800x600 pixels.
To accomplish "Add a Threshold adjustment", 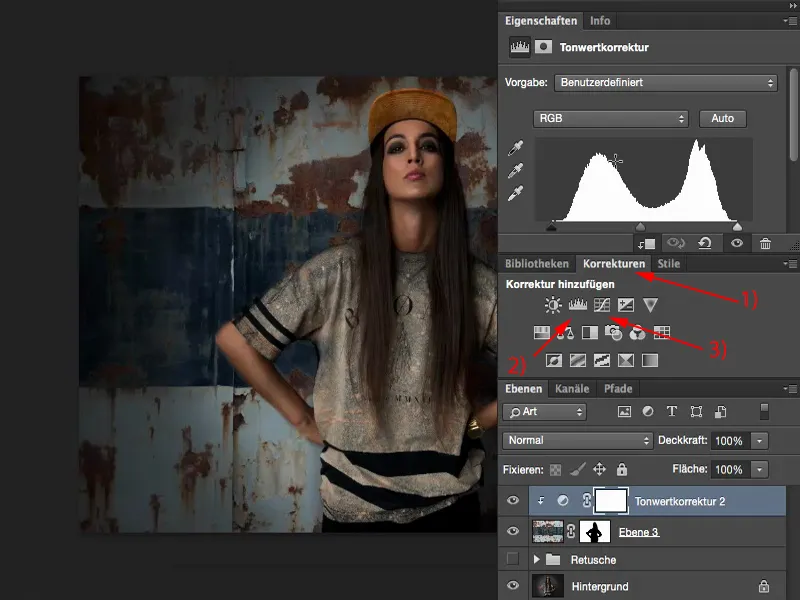I will click(x=602, y=361).
